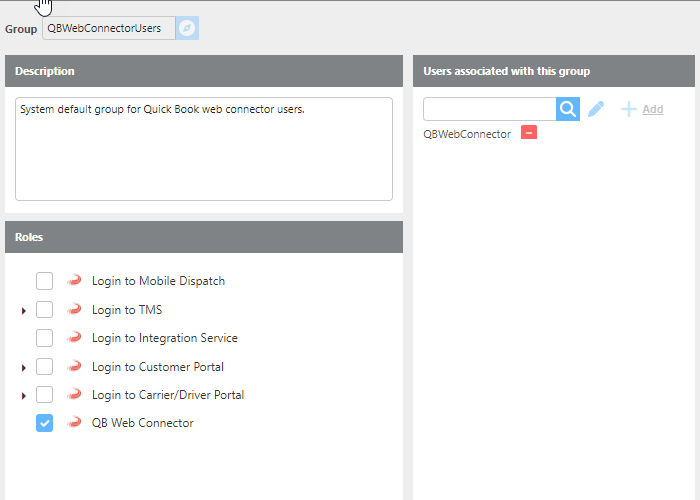Expand the Login to Carrier/Driver Portal node

tap(23, 396)
